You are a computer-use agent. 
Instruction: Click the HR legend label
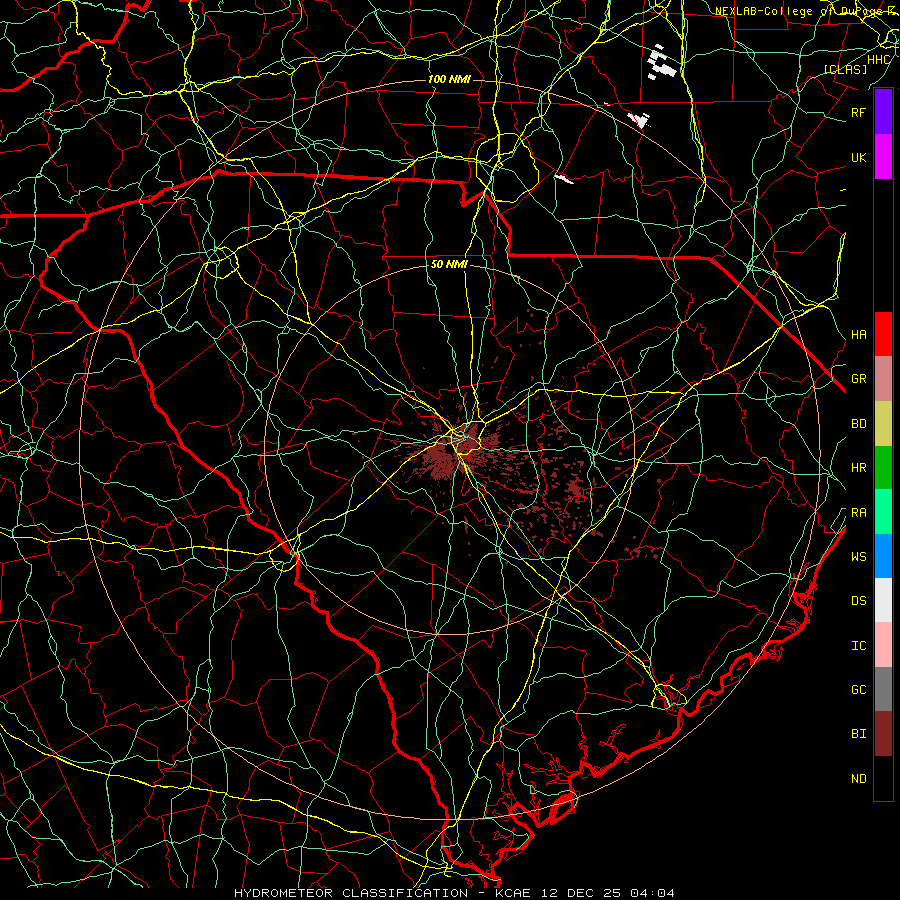point(858,468)
